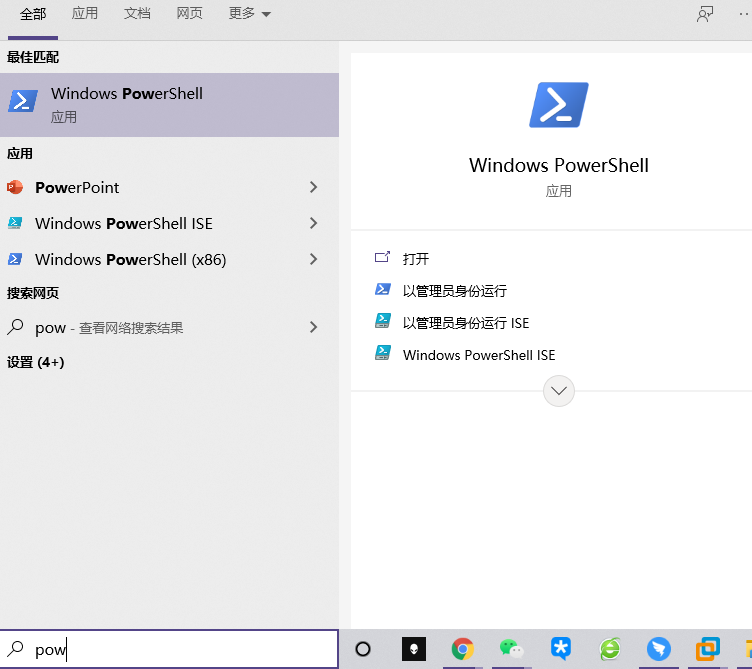Switch to the 网页 tab
Image resolution: width=752 pixels, height=669 pixels.
coord(189,13)
